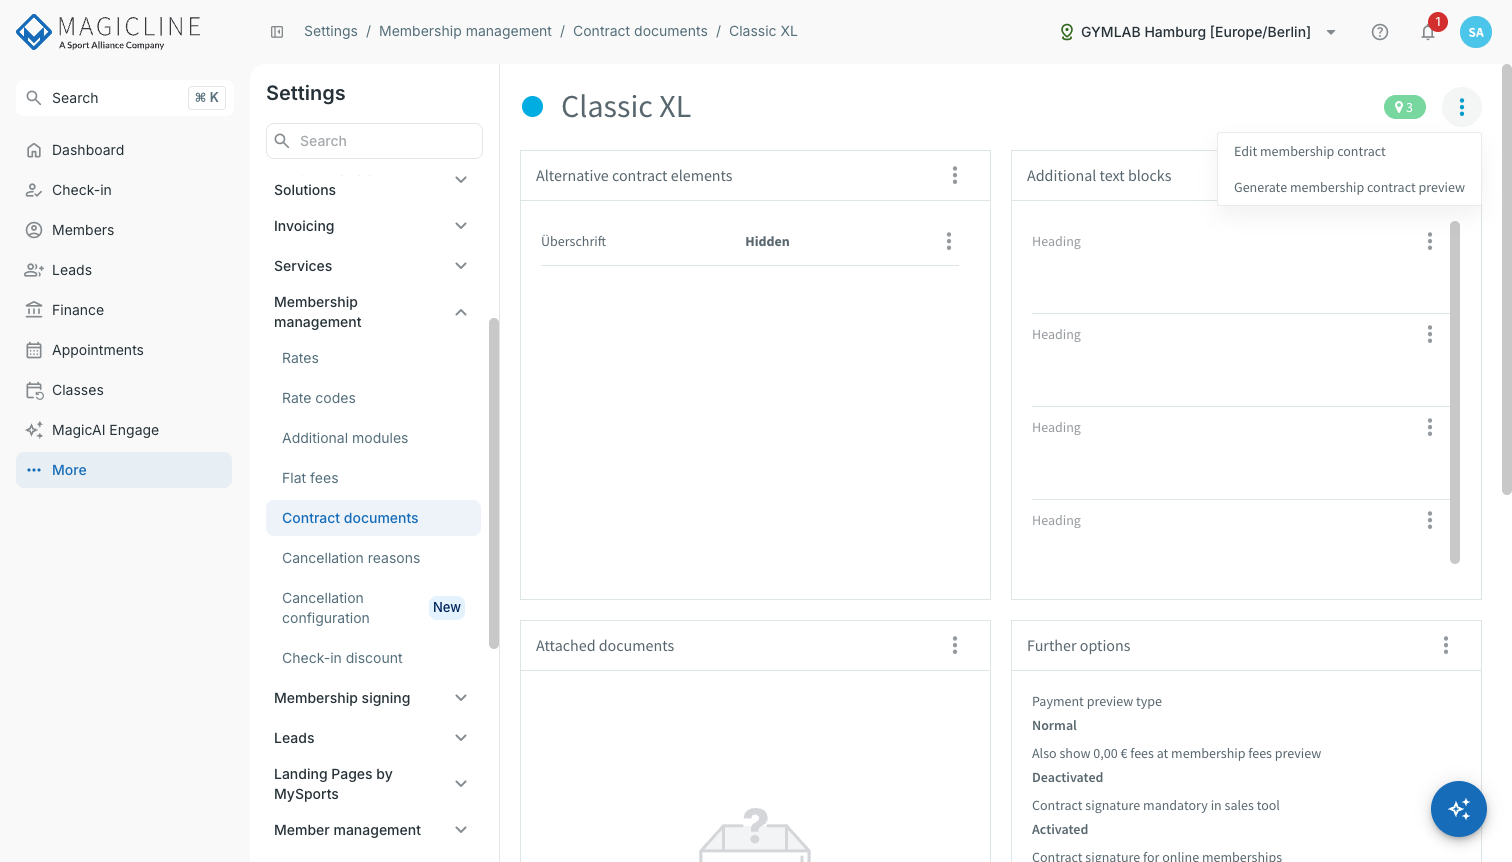Screen dimensions: 1512x862
Task: Go to Members in the main navigation
Action: tap(124, 230)
